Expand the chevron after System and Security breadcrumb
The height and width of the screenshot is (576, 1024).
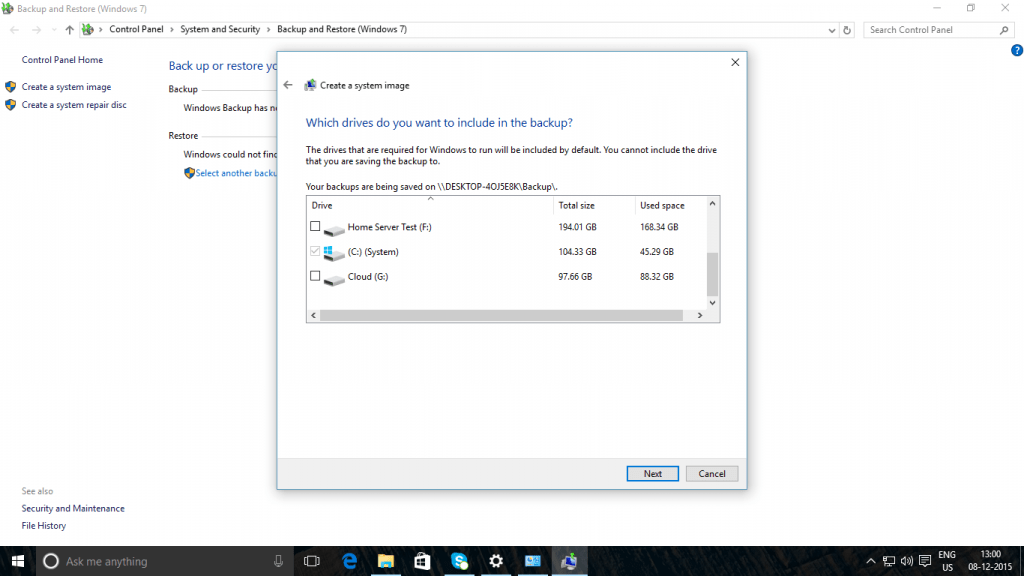[x=268, y=29]
